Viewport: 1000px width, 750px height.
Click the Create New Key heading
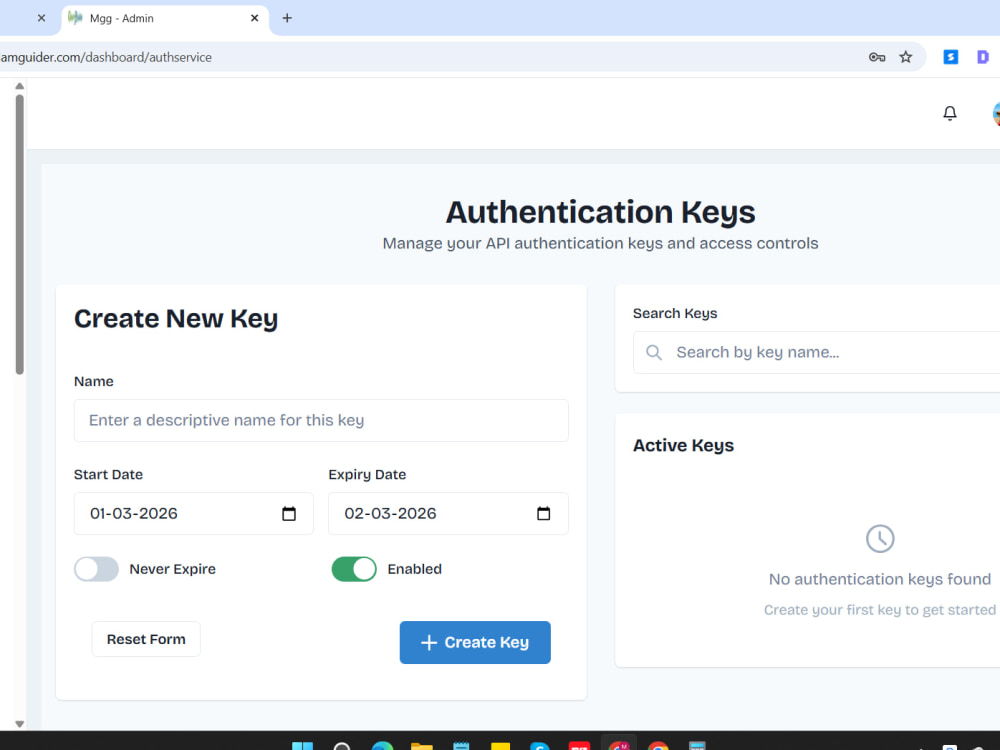[x=176, y=318]
